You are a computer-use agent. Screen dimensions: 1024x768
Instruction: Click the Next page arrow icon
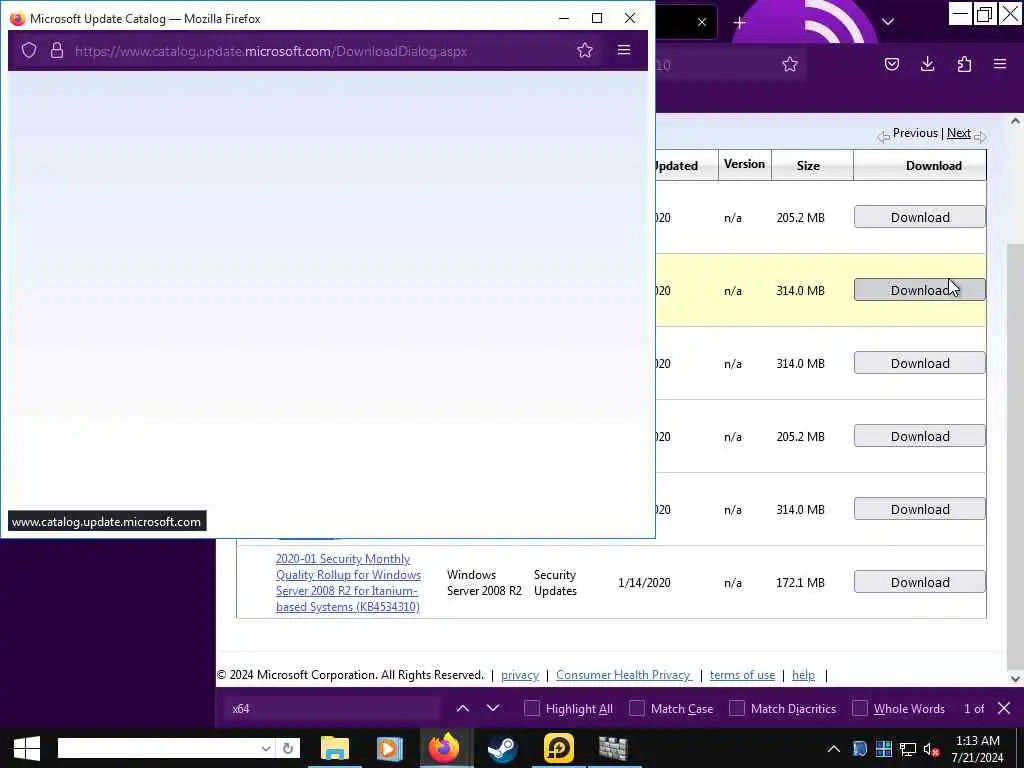980,136
